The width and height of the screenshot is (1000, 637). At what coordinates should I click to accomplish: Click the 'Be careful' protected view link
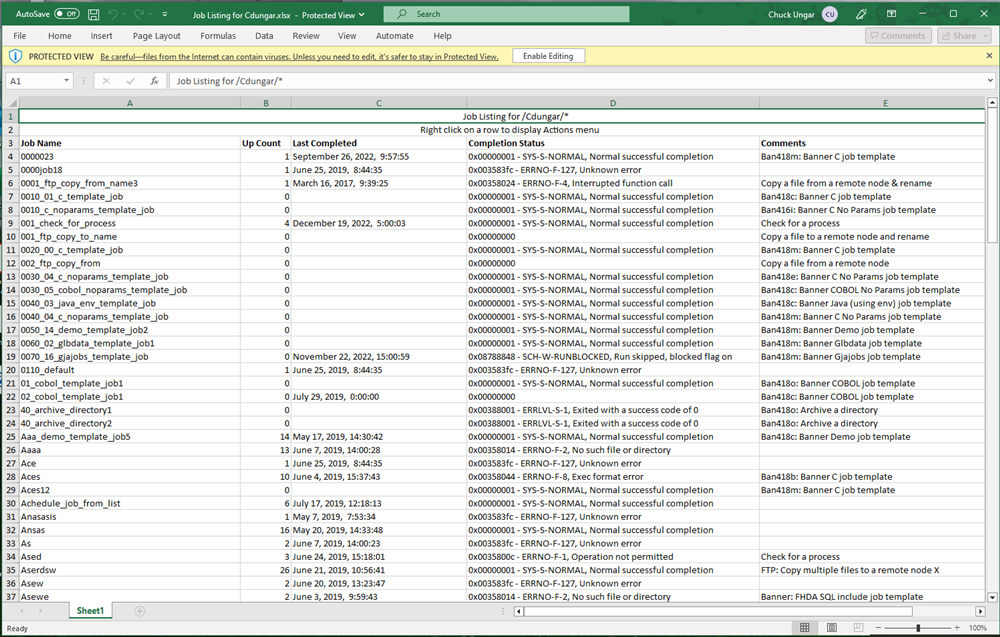click(x=299, y=57)
